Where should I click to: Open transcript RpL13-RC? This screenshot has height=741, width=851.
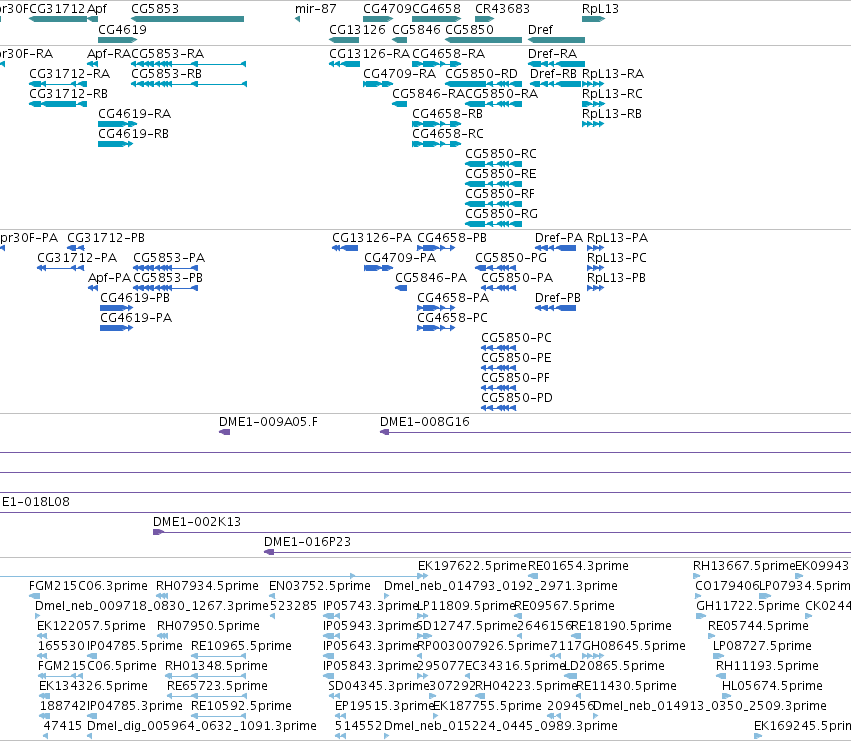coord(612,94)
